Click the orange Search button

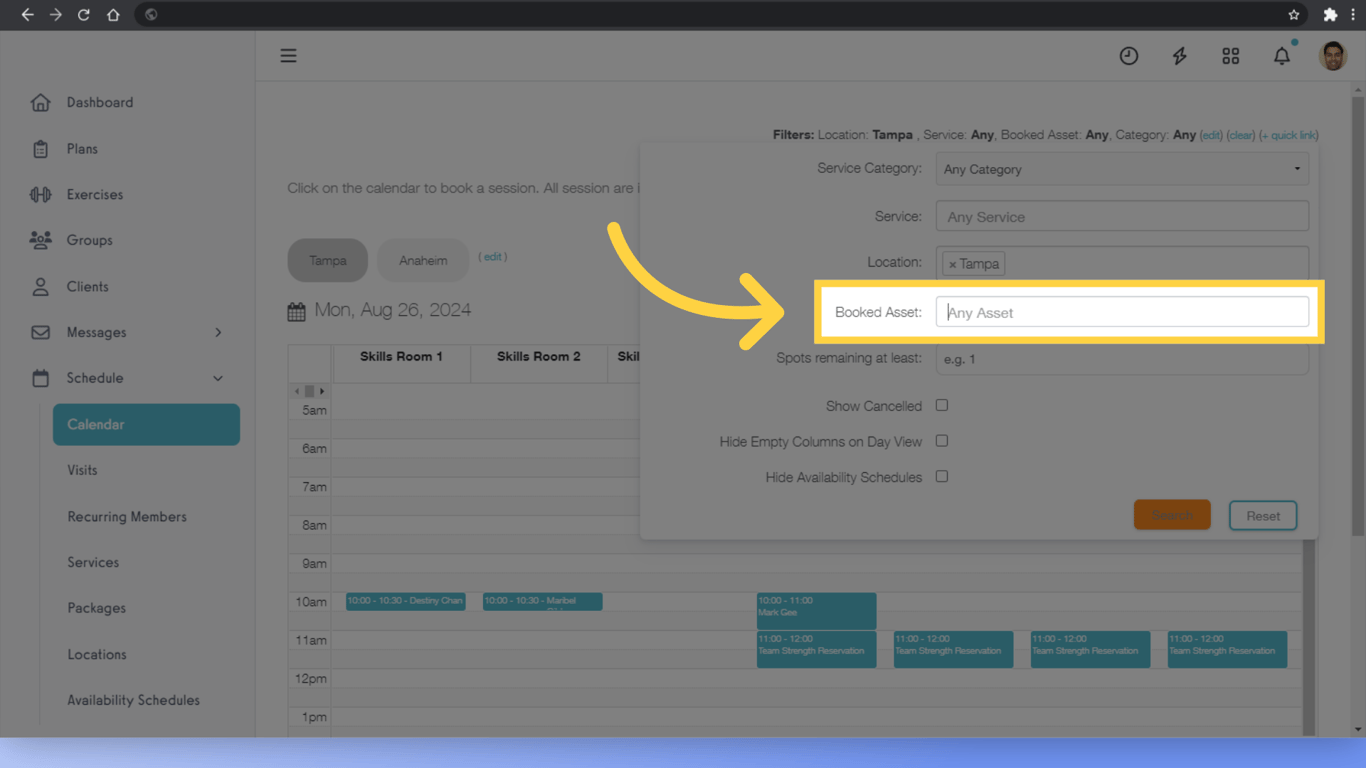[x=1171, y=515]
